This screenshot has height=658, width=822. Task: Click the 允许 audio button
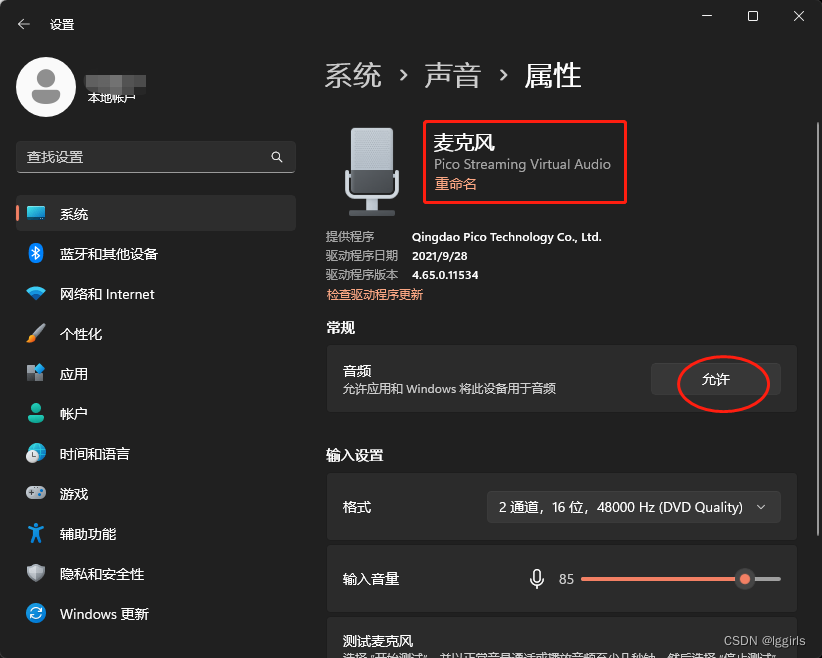(716, 379)
